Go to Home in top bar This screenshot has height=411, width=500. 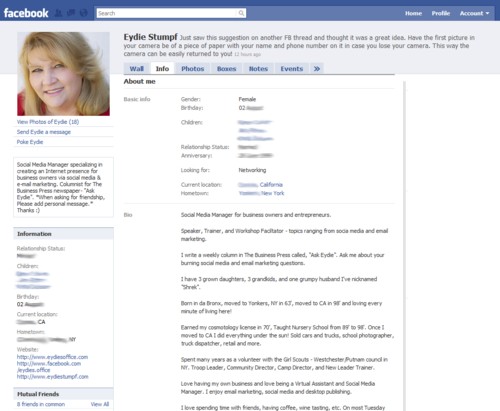pos(413,13)
